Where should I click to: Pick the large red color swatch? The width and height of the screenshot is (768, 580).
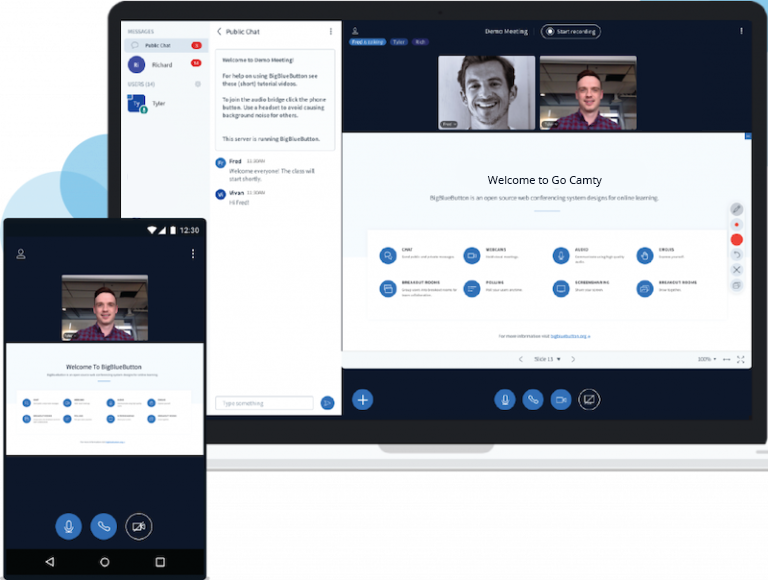[737, 239]
